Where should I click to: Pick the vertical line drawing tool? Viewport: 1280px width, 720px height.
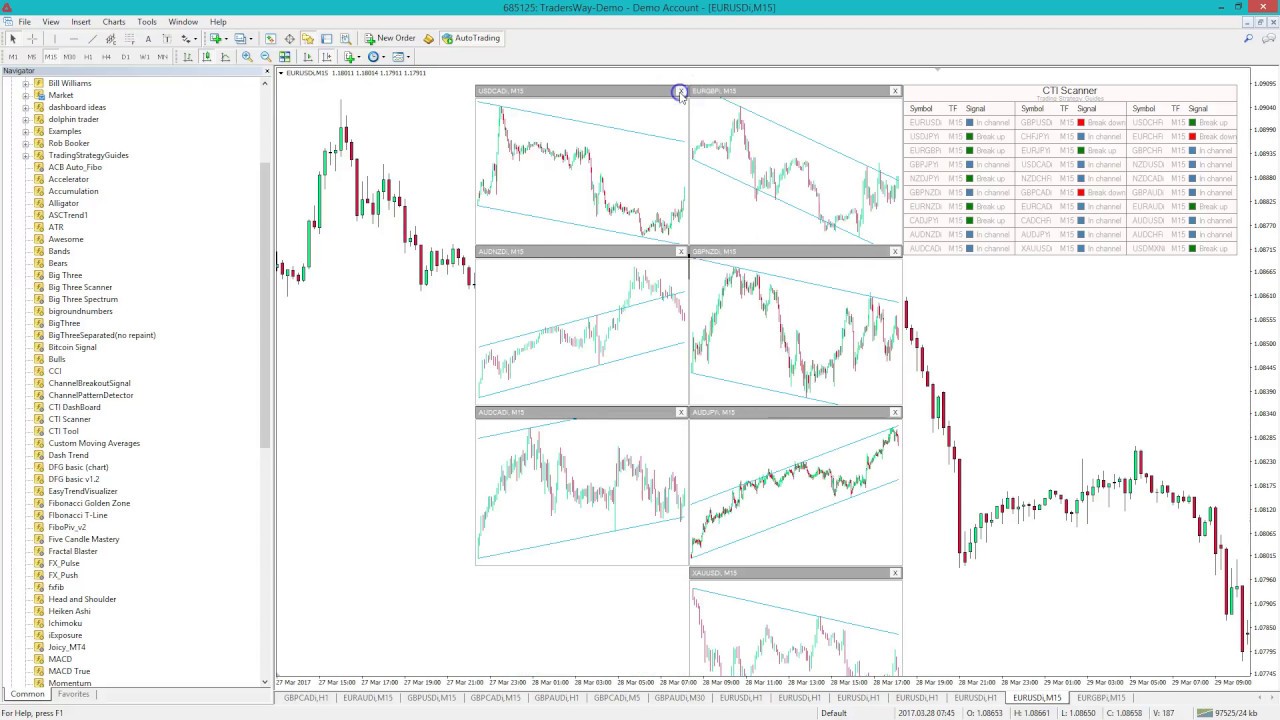(55, 38)
